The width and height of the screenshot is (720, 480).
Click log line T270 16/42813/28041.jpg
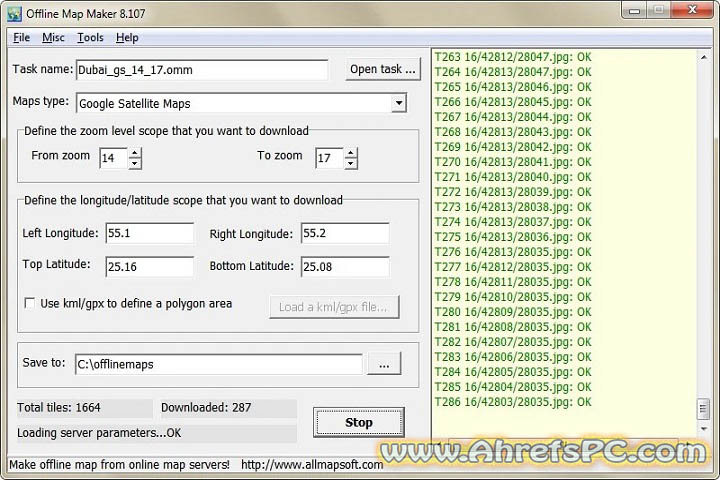pos(513,162)
